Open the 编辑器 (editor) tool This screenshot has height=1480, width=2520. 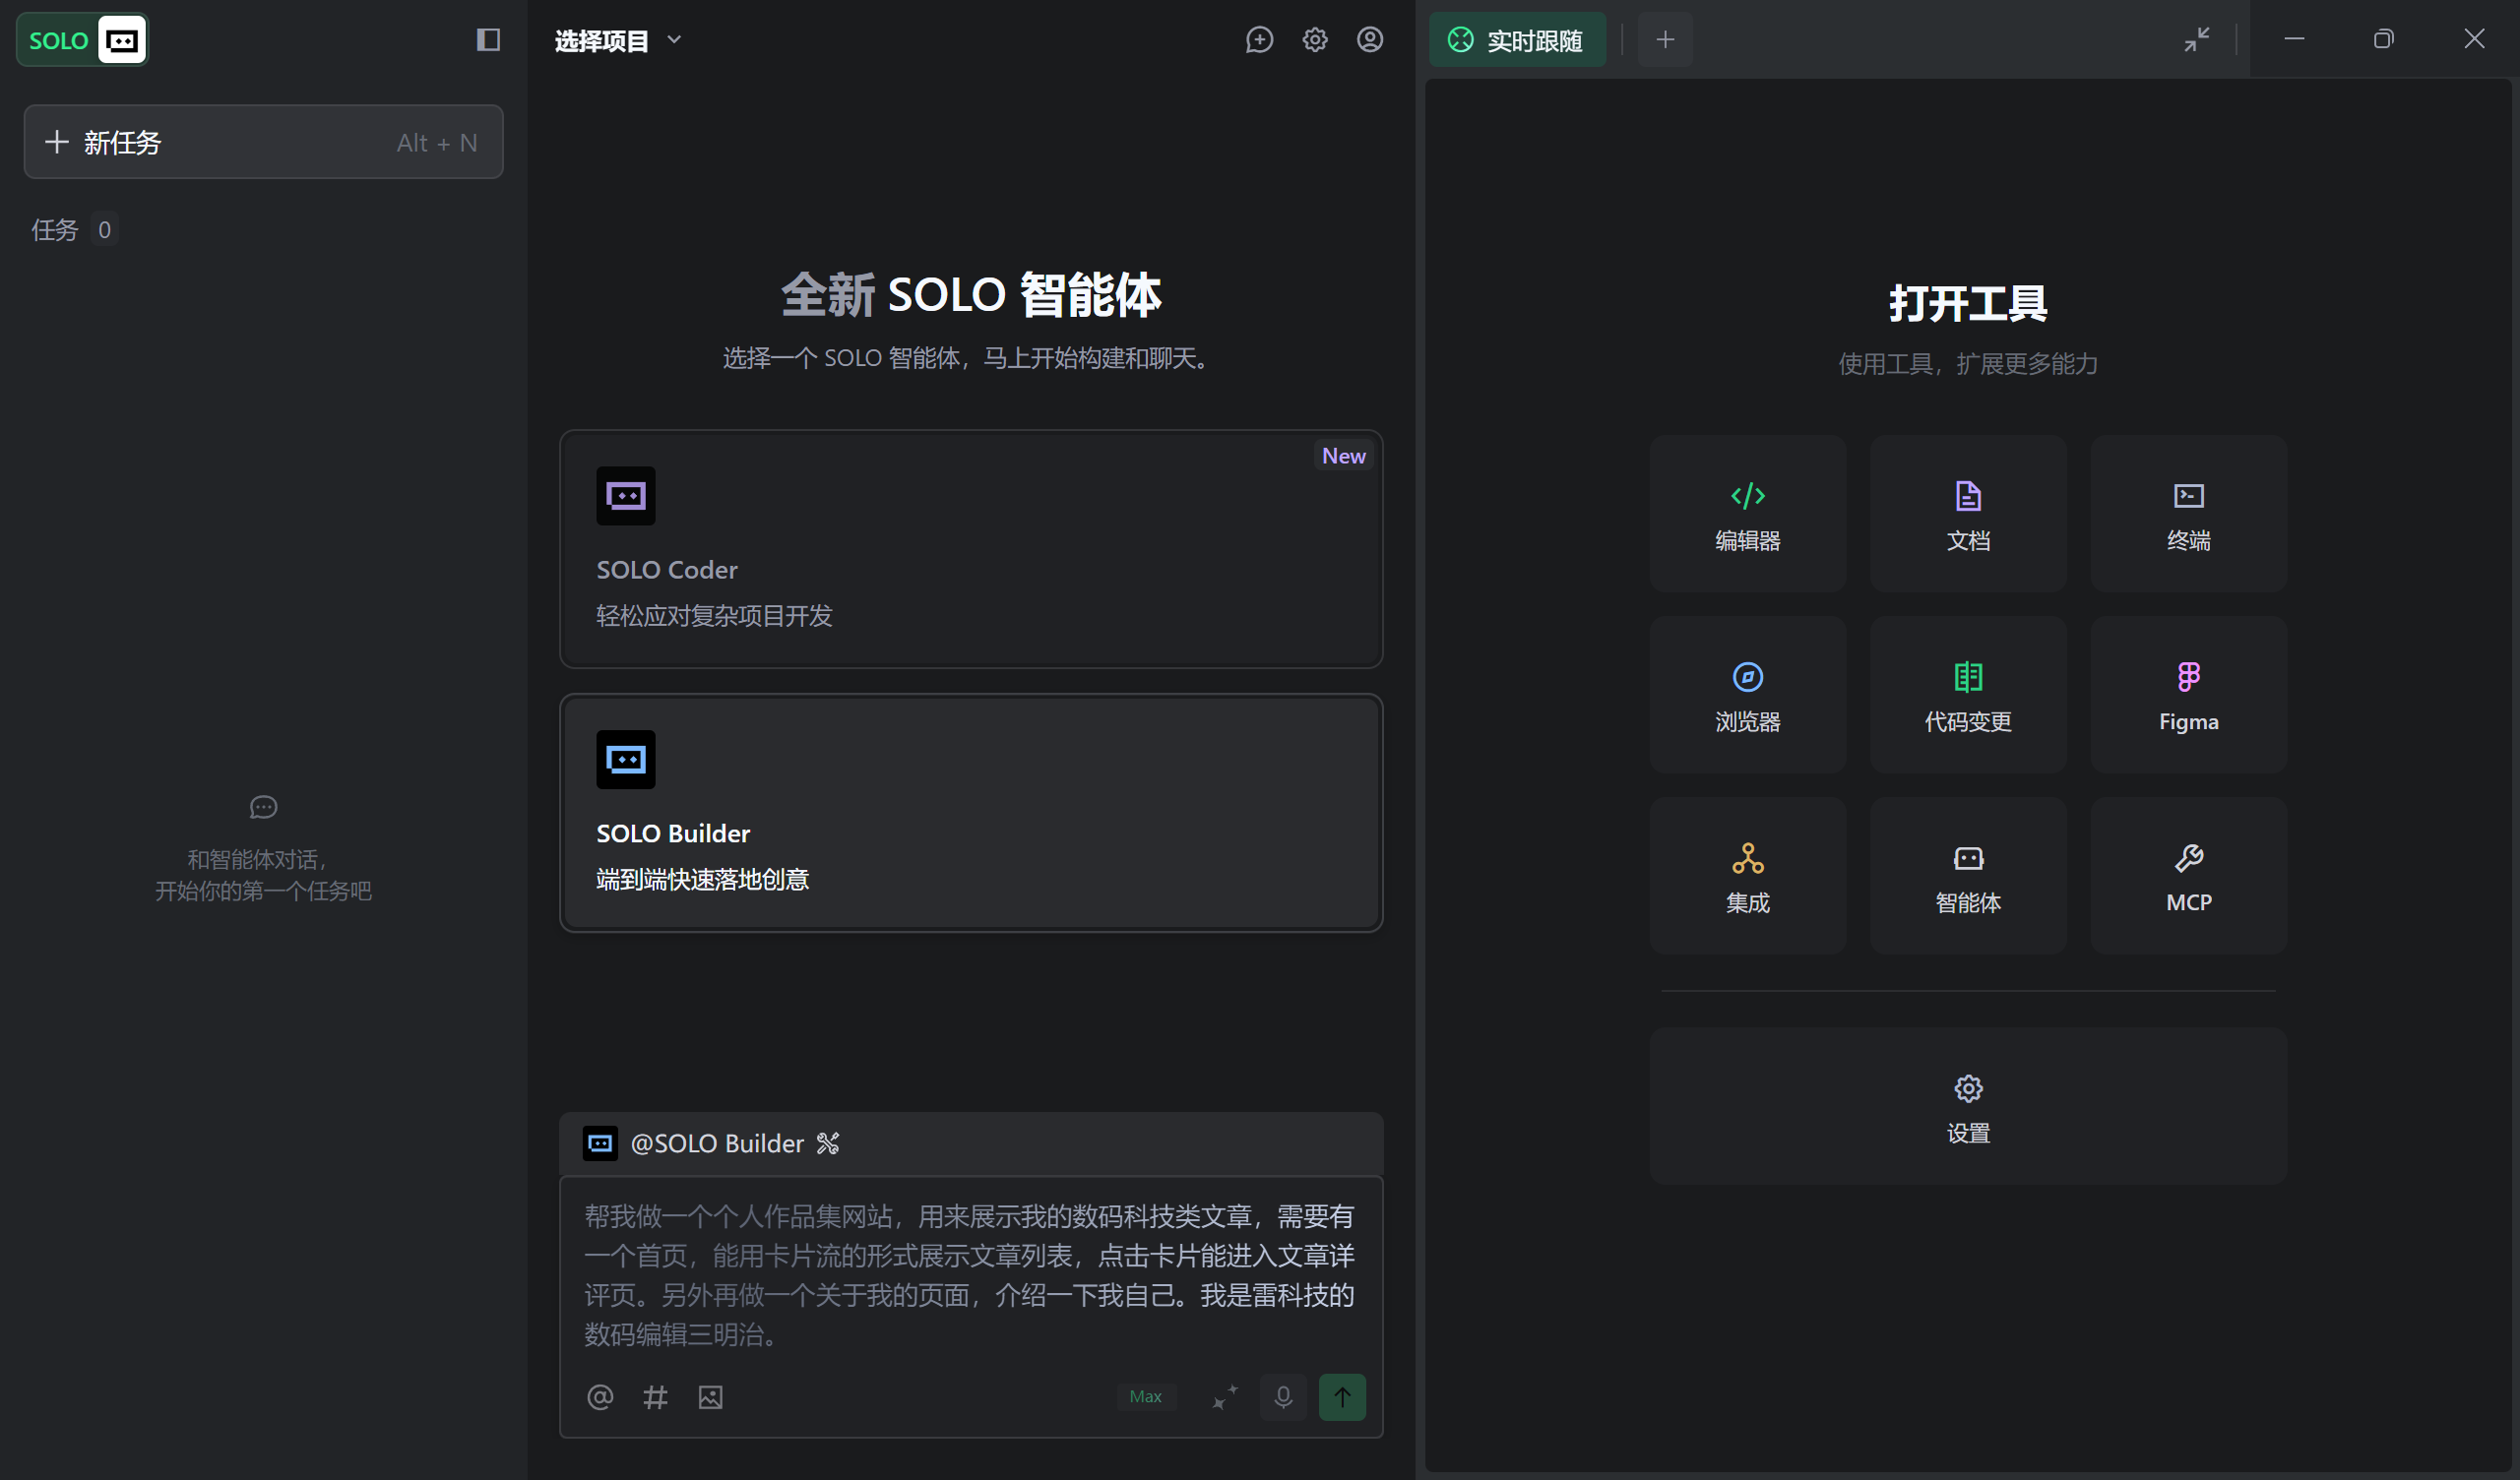(1748, 513)
